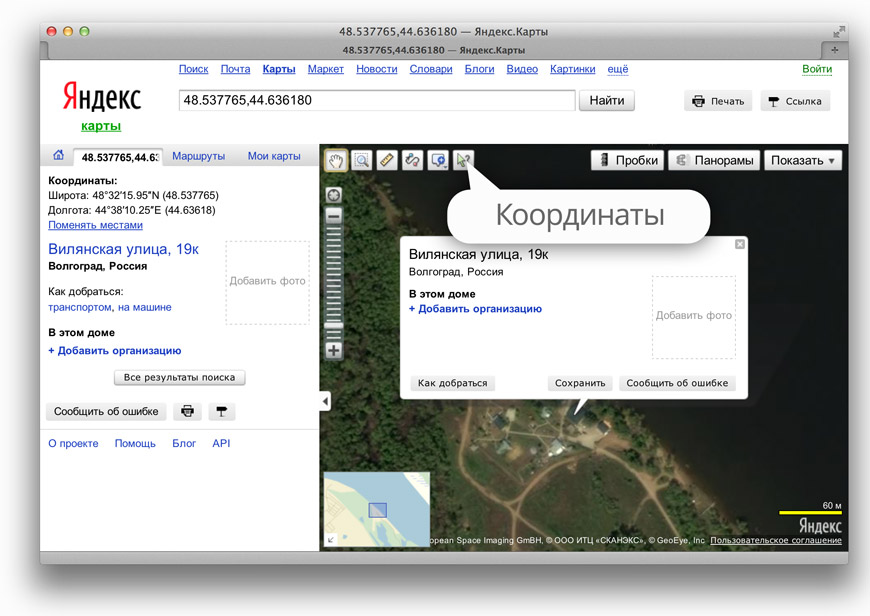The height and width of the screenshot is (616, 870).
Task: Click the fullscreen arrows icon in title bar
Action: click(x=838, y=32)
